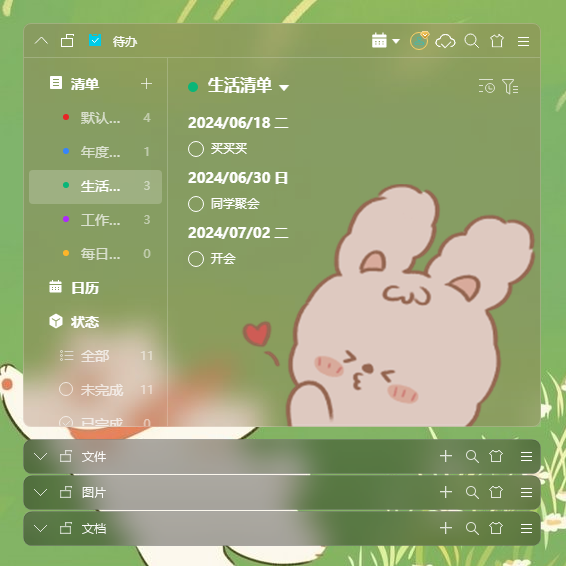
Task: Open skin shirt icon in 图片 panel
Action: [x=496, y=492]
